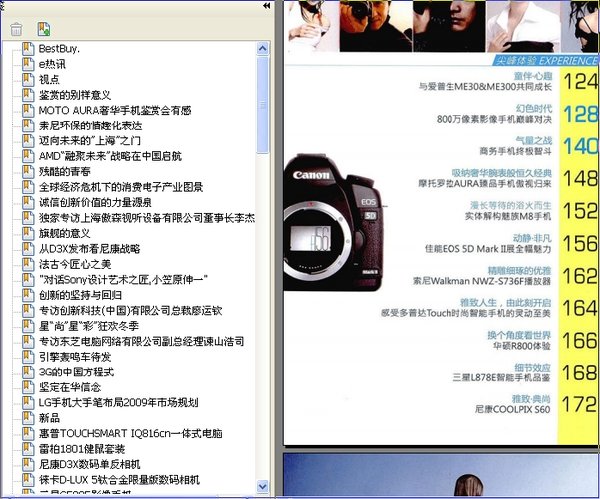Click the Canon EOS 5D camera image

(334, 222)
